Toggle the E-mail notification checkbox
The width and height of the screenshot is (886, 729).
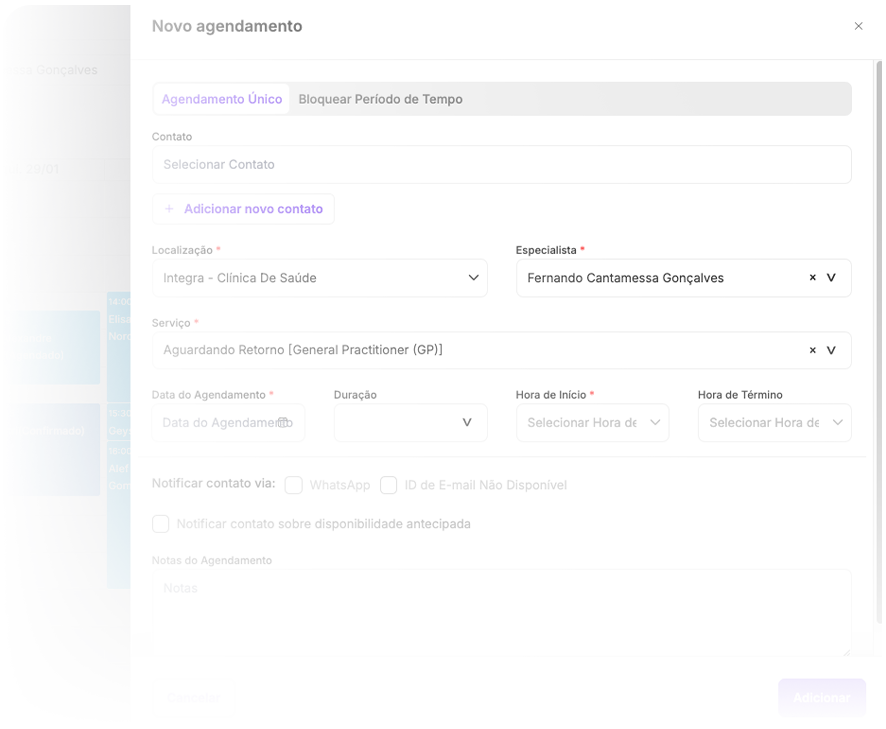pos(389,485)
